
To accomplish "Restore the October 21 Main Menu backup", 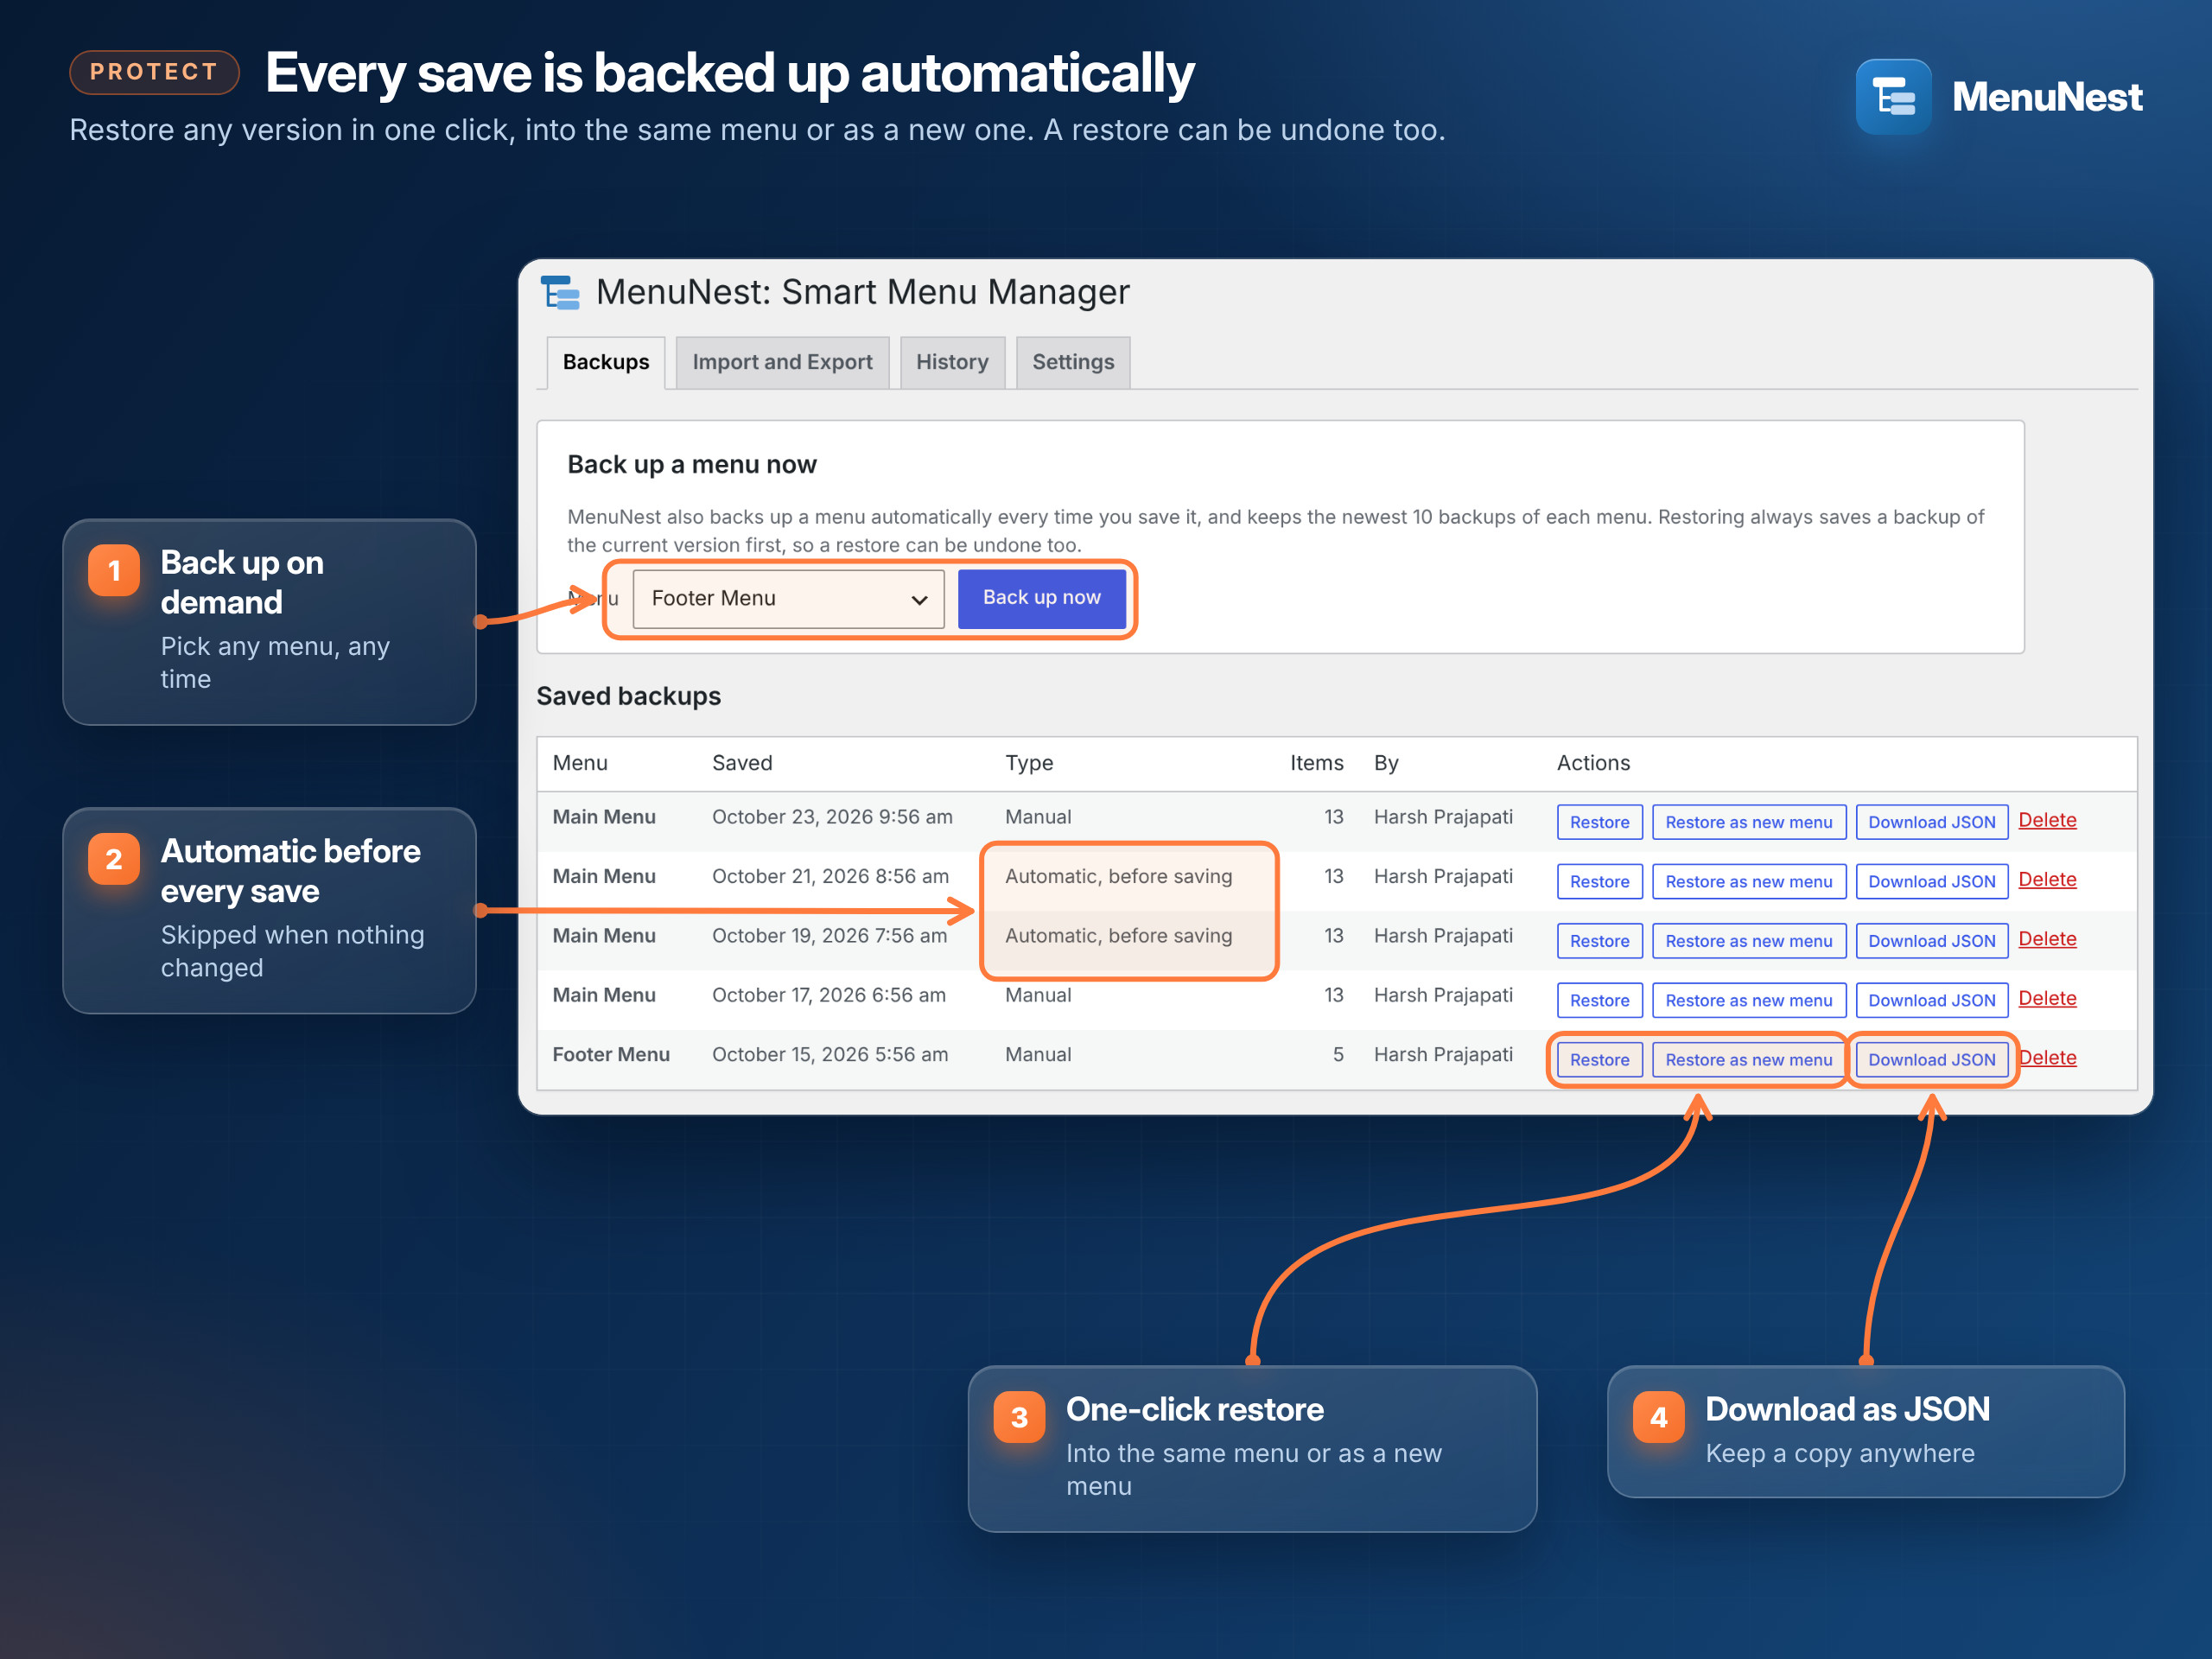I will click(x=1599, y=881).
